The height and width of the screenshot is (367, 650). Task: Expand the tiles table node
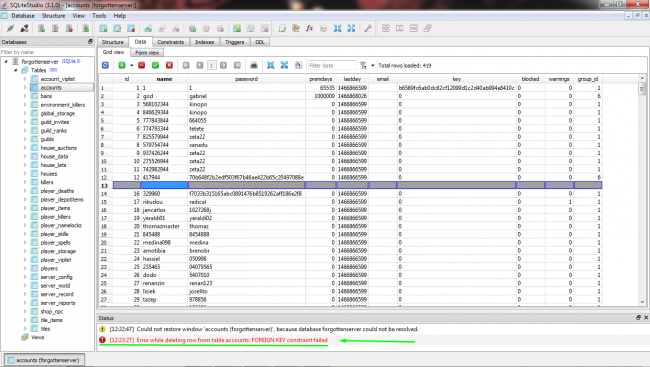[25, 328]
